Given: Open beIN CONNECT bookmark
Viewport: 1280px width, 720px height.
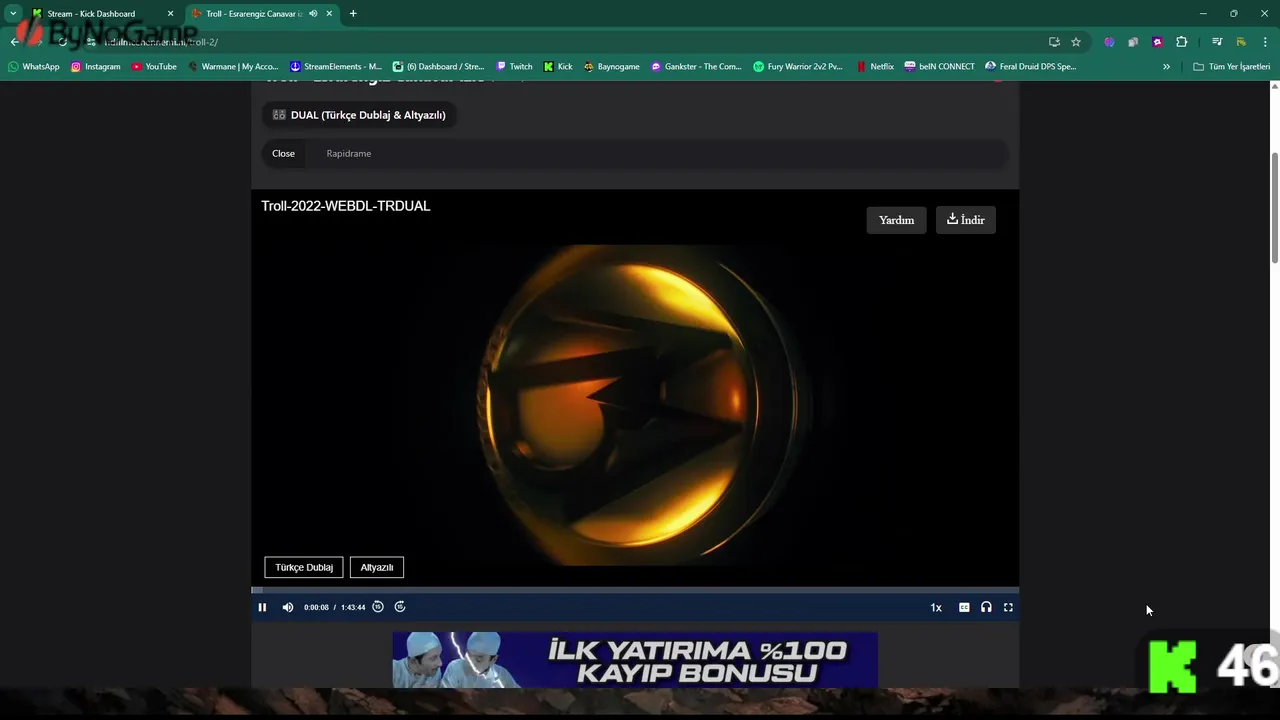Looking at the screenshot, I should [x=939, y=67].
